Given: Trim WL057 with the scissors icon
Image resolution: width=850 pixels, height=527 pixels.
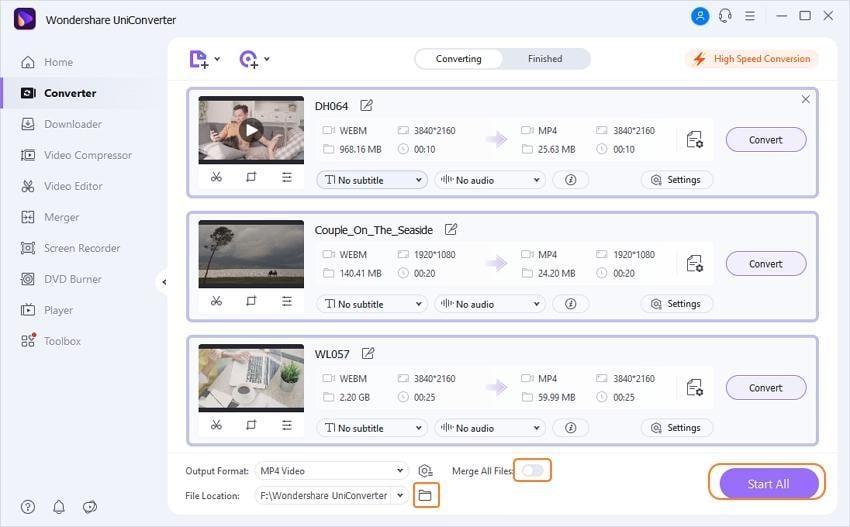Looking at the screenshot, I should coord(216,425).
